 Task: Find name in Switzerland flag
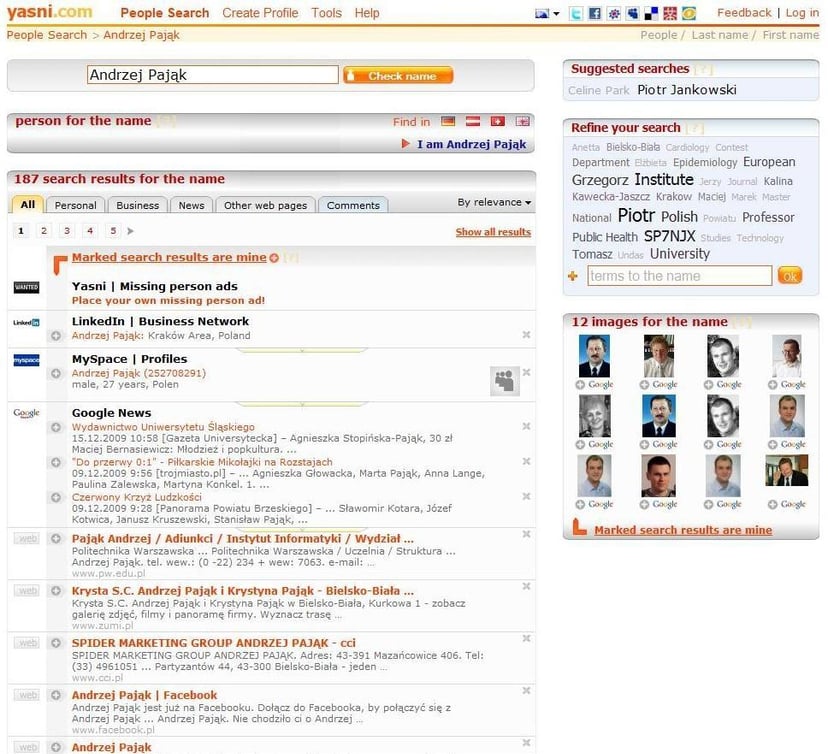tap(497, 121)
